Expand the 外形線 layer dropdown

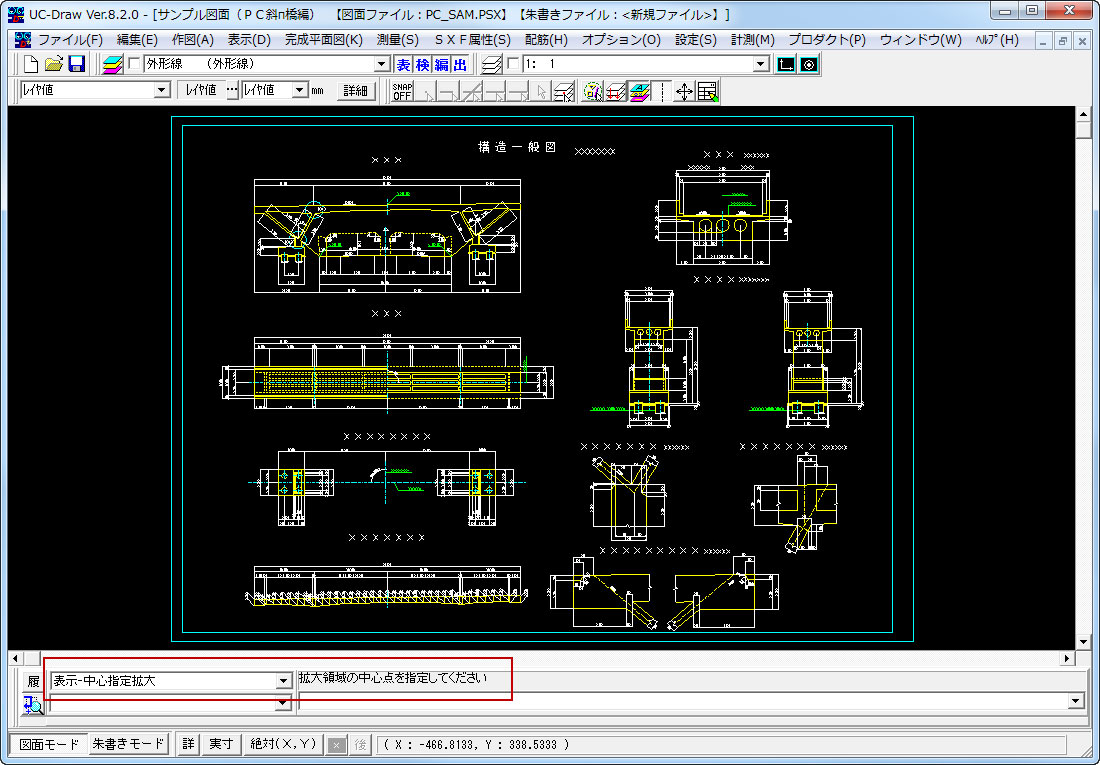coord(381,64)
